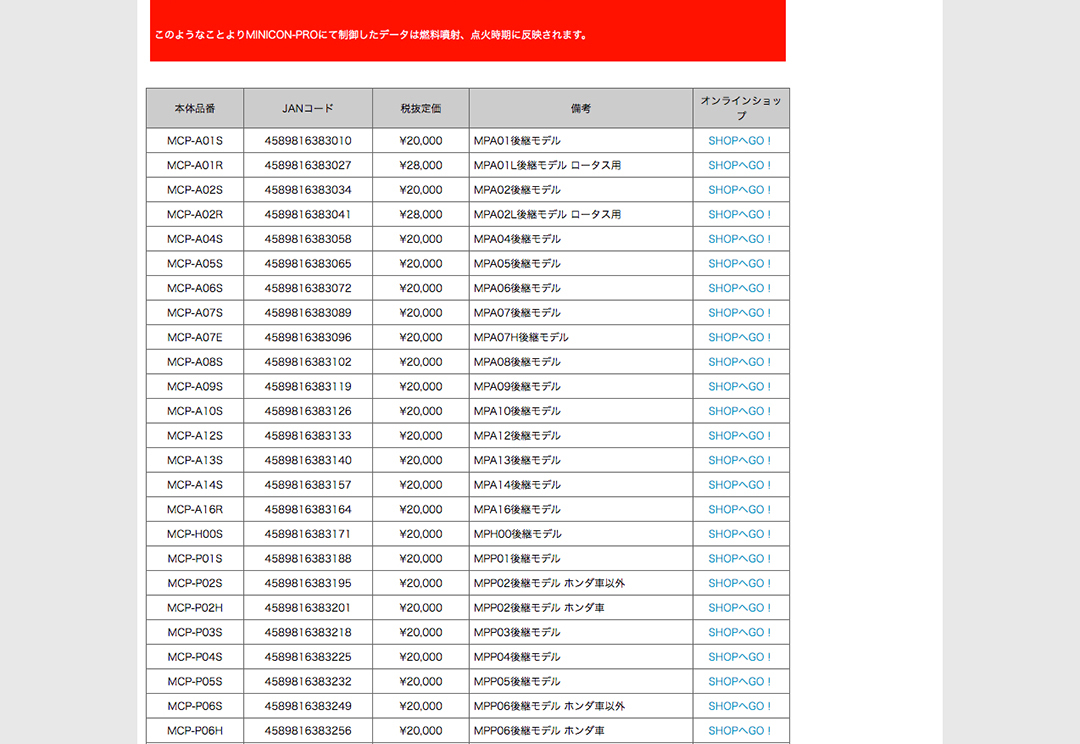Follow shop link in MCP-A07E row
This screenshot has width=1080, height=744.
point(740,338)
